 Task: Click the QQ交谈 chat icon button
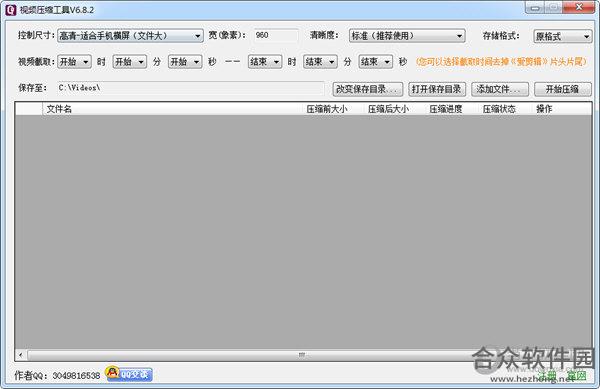[x=129, y=374]
